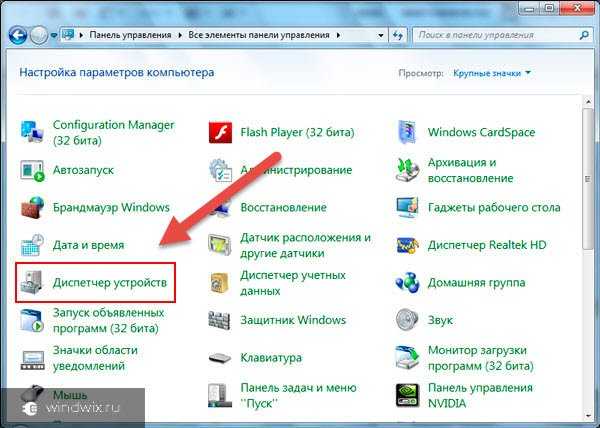The image size is (600, 428).
Task: Open the Дата и время link
Action: point(88,245)
